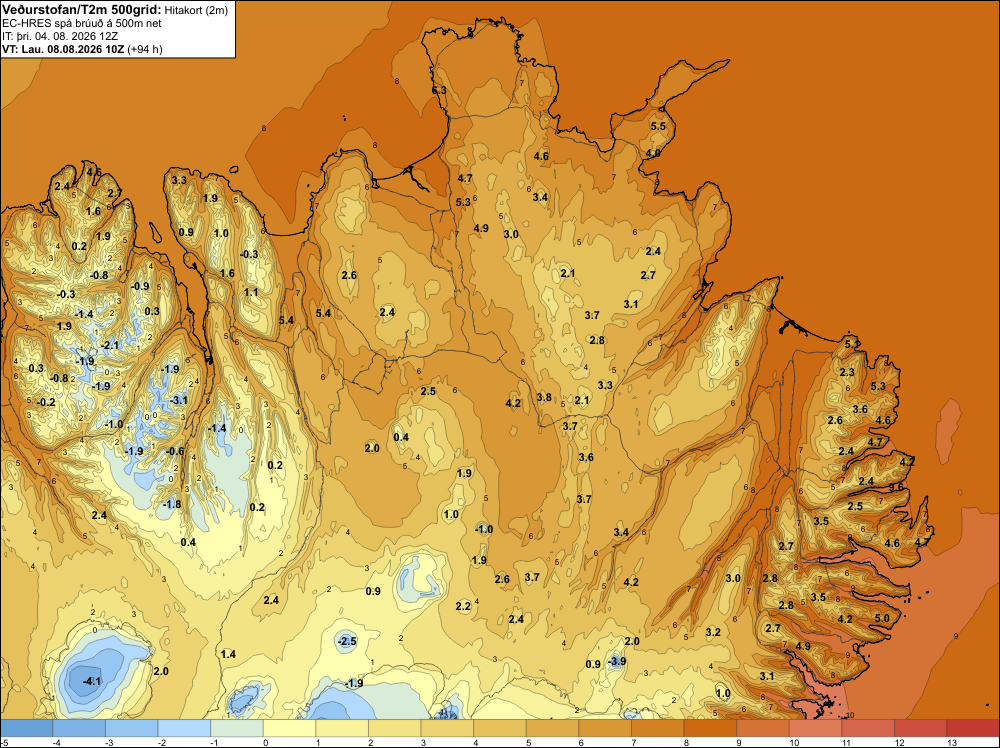Click the -1.8 temperature value

click(172, 504)
